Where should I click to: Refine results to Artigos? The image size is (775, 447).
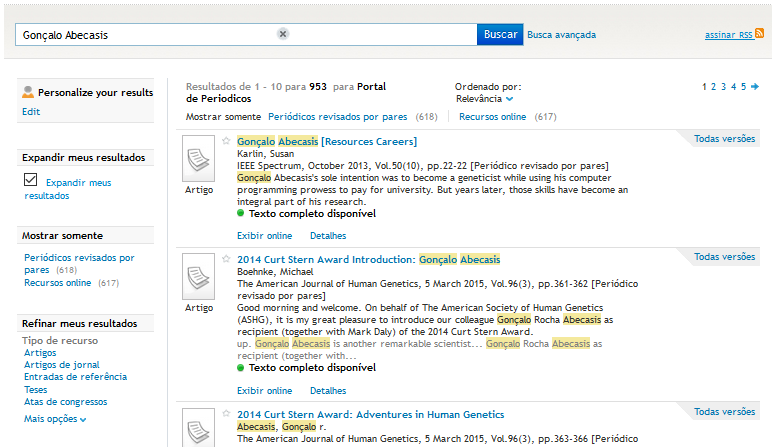40,353
